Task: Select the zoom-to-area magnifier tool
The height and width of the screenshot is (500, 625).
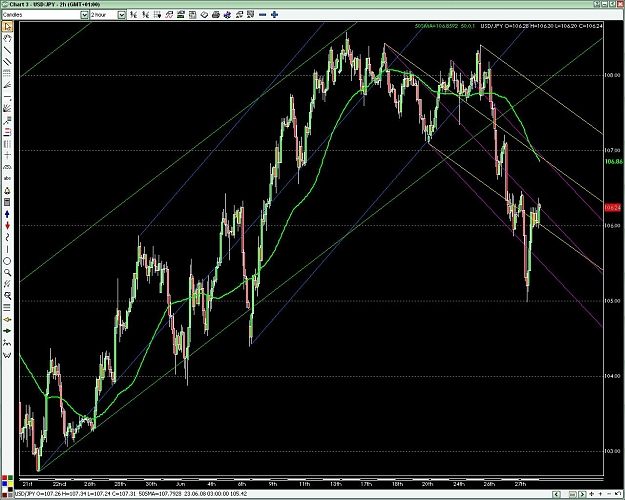Action: point(7,296)
